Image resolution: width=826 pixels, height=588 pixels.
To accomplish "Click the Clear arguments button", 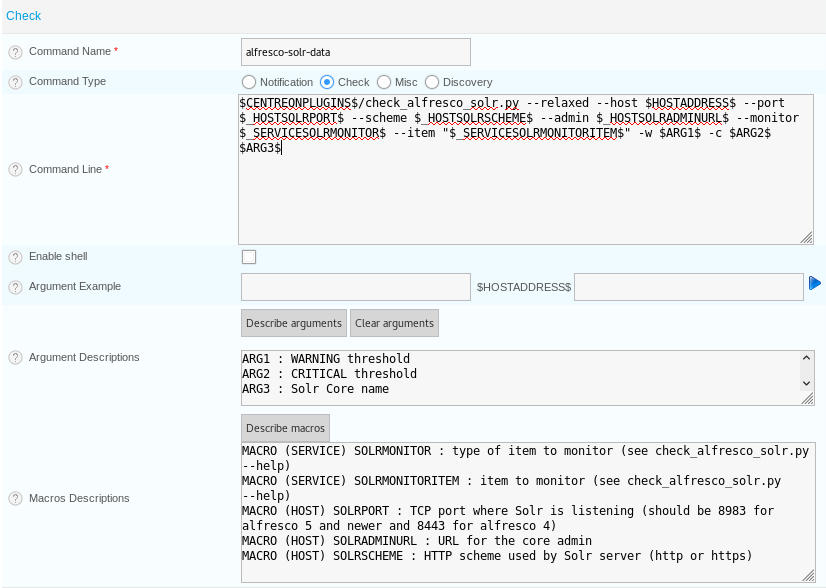I will (x=395, y=323).
